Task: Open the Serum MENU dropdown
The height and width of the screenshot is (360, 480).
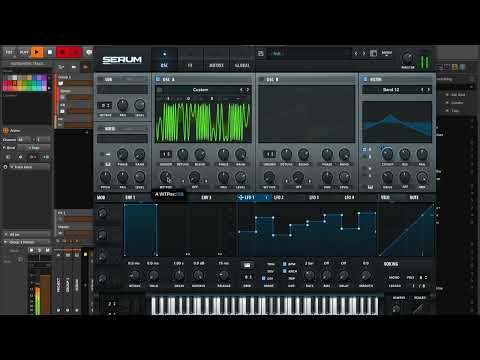Action: point(387,53)
